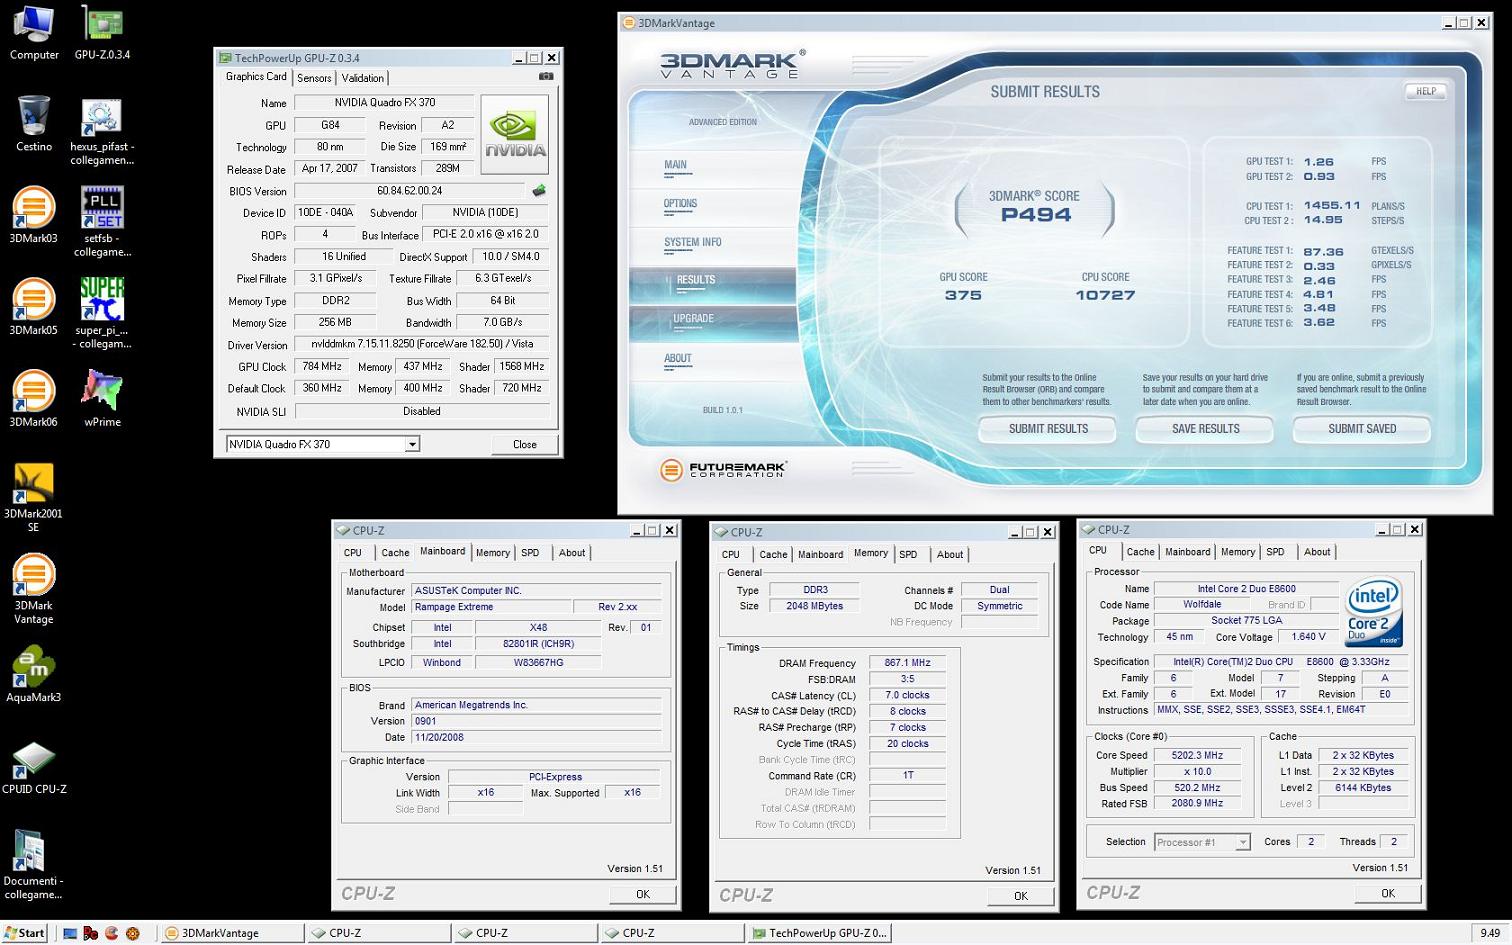Open the Computer desktop icon

(x=34, y=32)
